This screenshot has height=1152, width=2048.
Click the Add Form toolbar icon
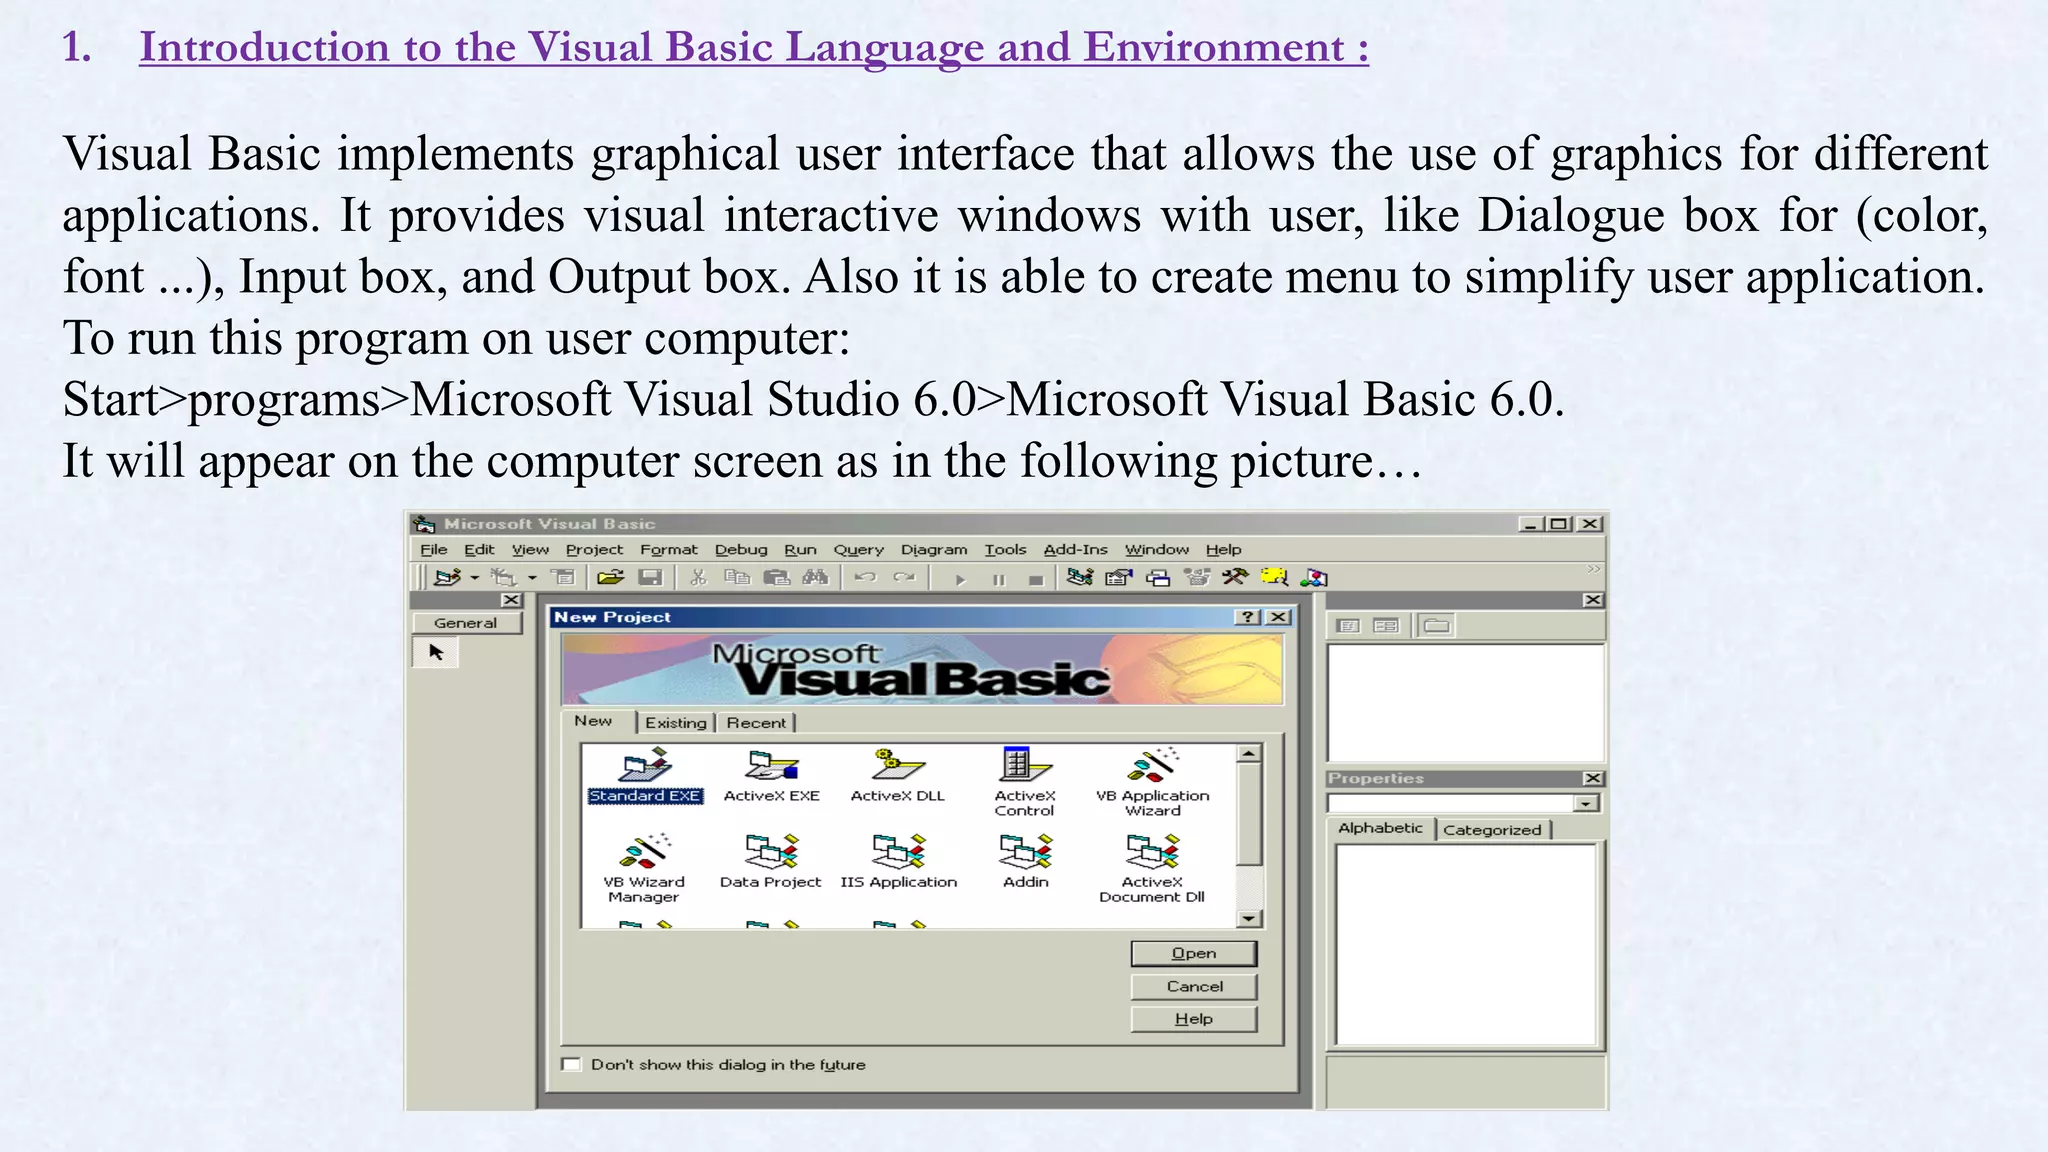tap(504, 578)
